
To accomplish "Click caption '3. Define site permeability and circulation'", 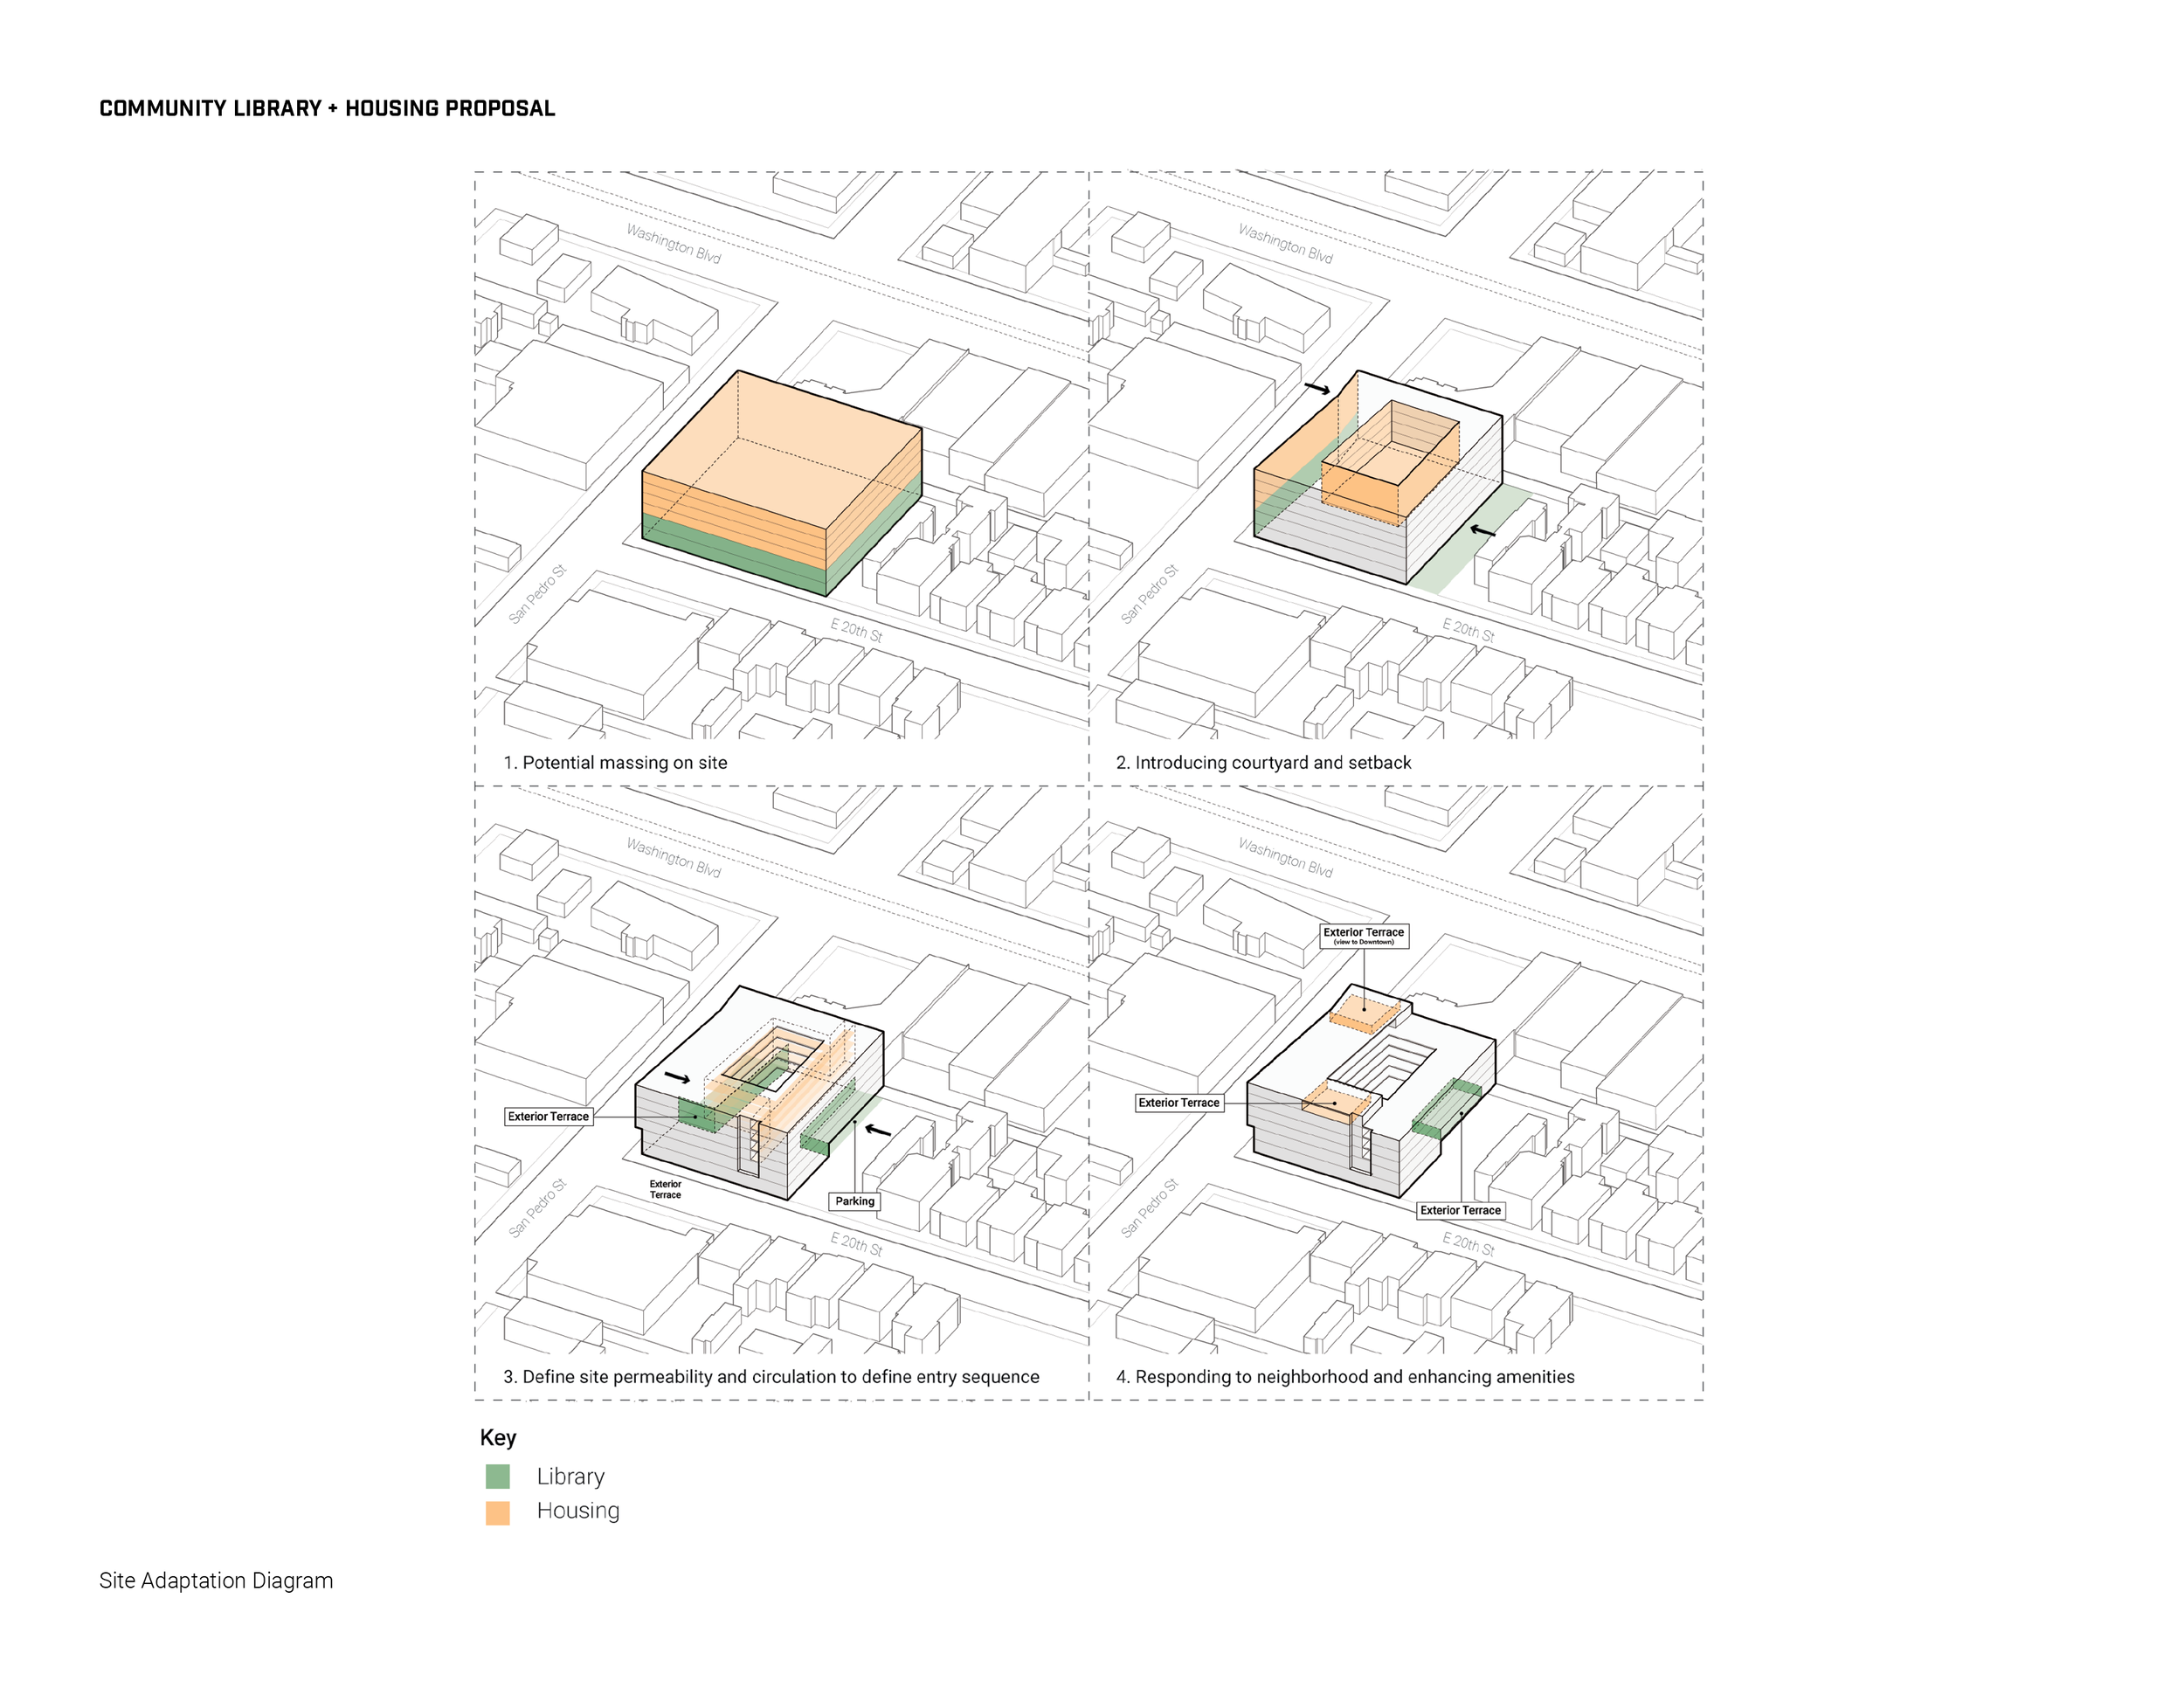I will point(771,1376).
